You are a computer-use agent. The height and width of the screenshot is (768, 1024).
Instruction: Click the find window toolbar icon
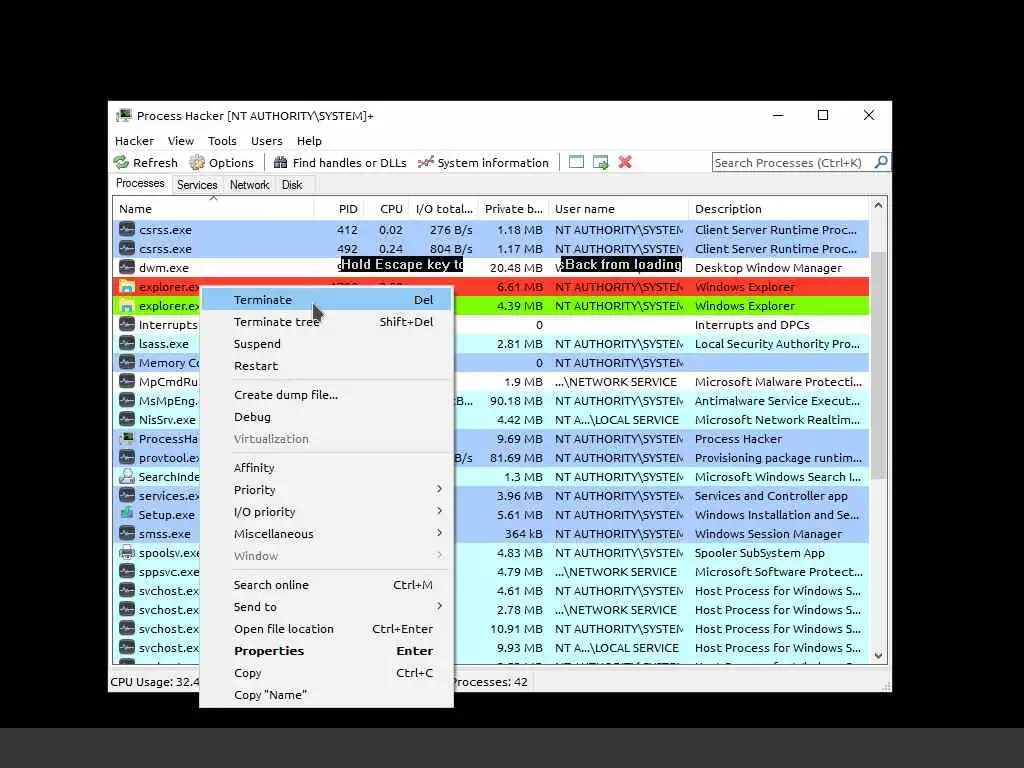576,162
